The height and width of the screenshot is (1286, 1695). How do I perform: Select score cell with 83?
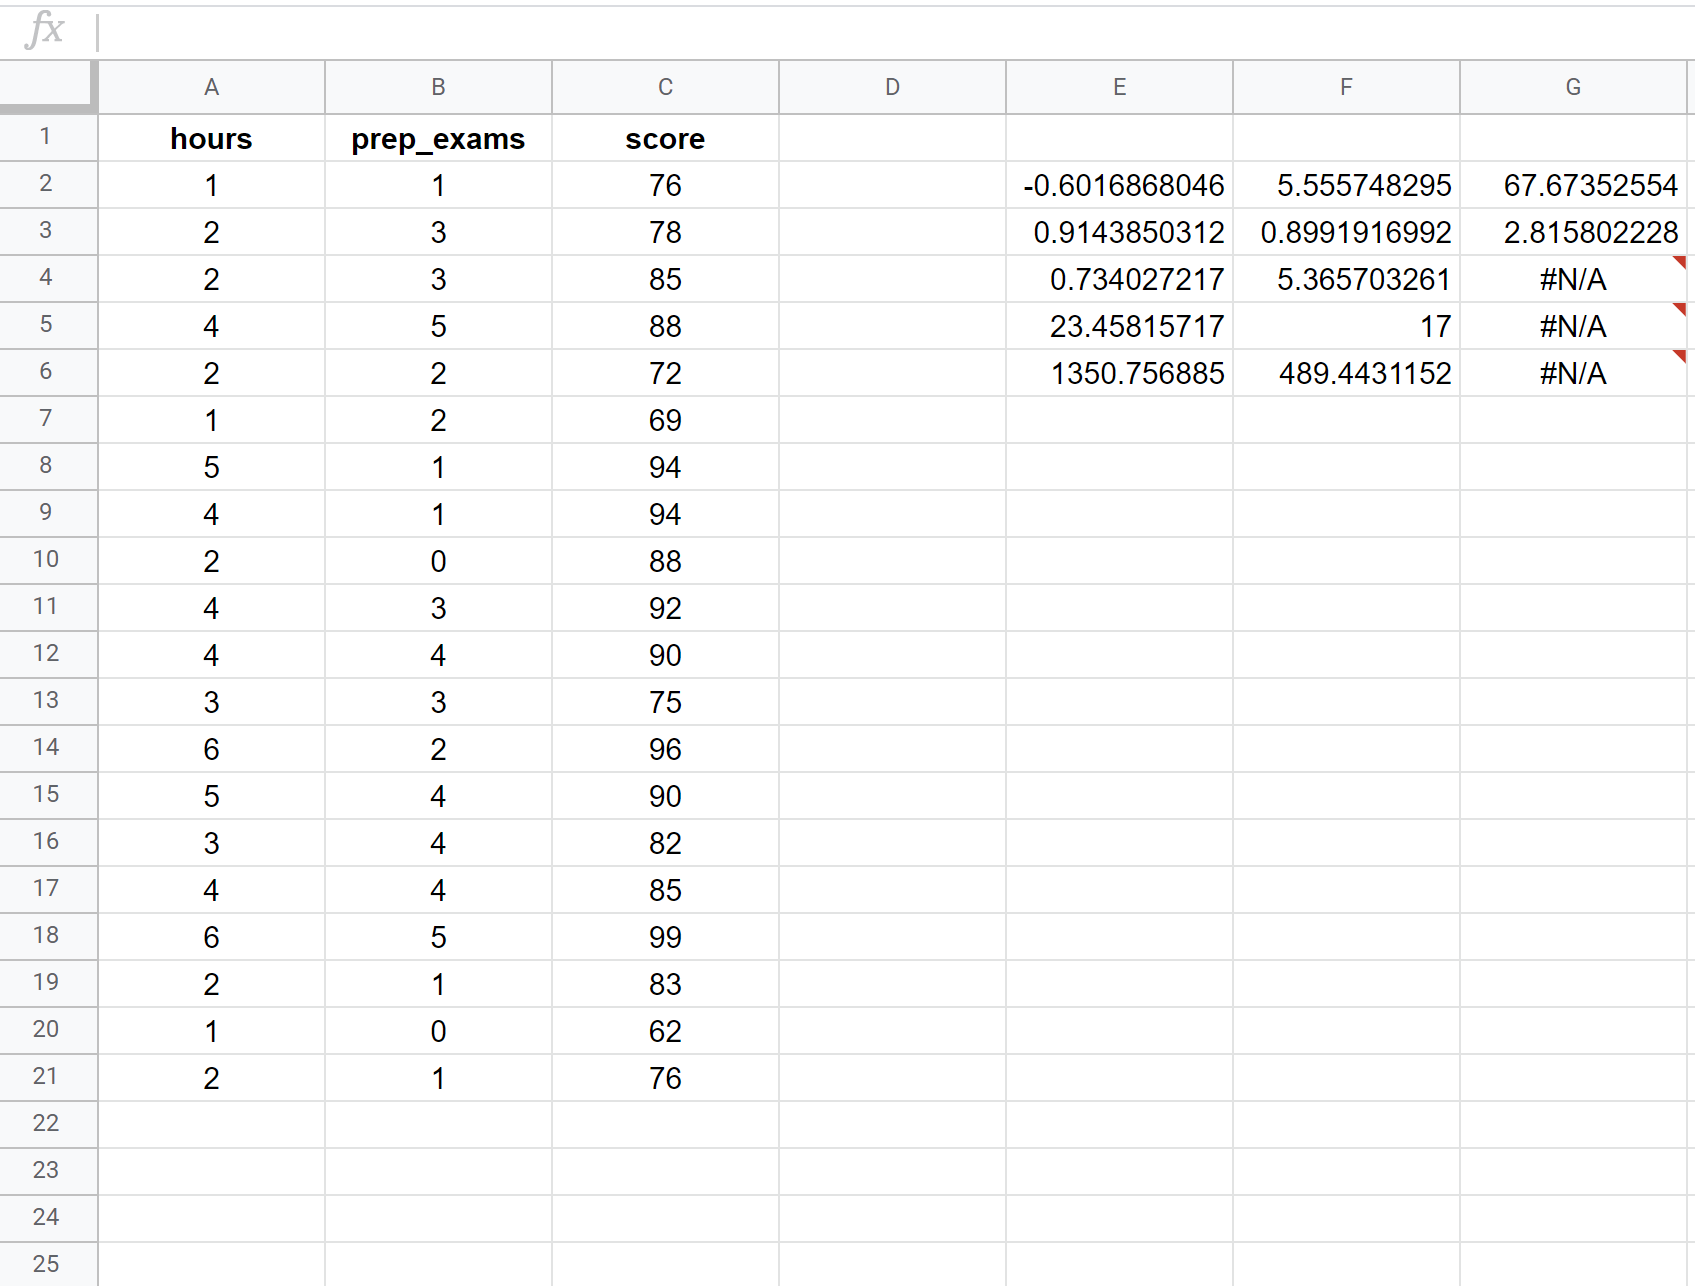[665, 984]
